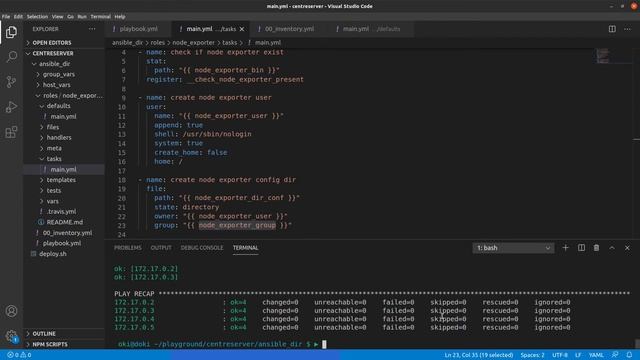Expand the files folder
Screen dimensions: 640x360
click(x=53, y=127)
